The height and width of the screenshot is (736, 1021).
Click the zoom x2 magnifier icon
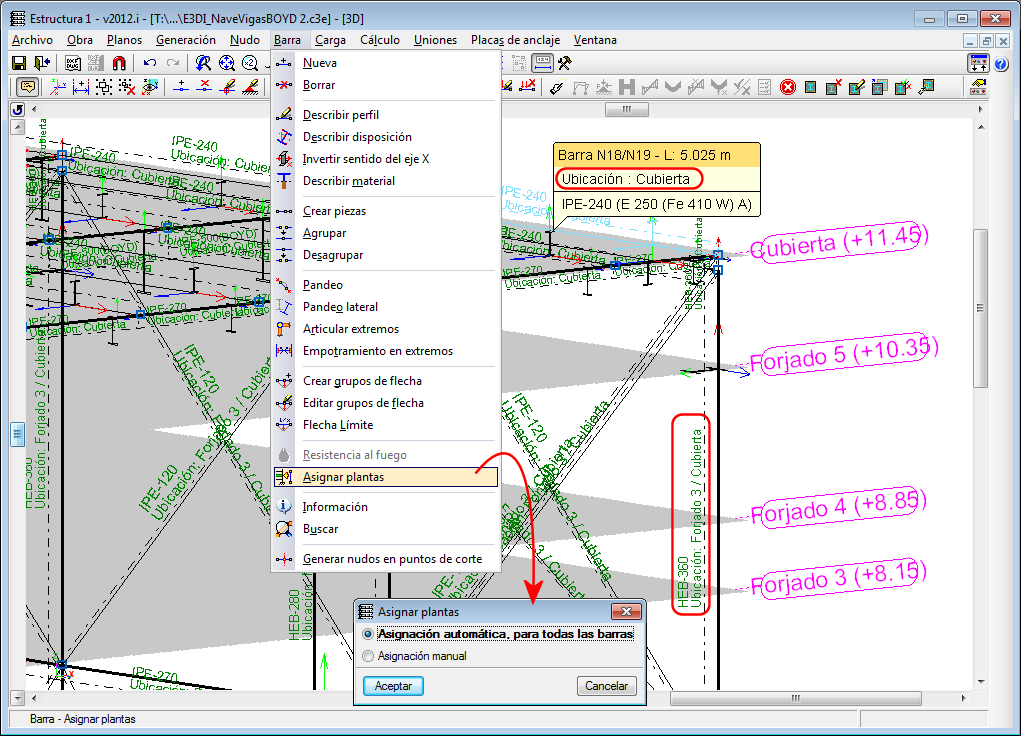250,63
